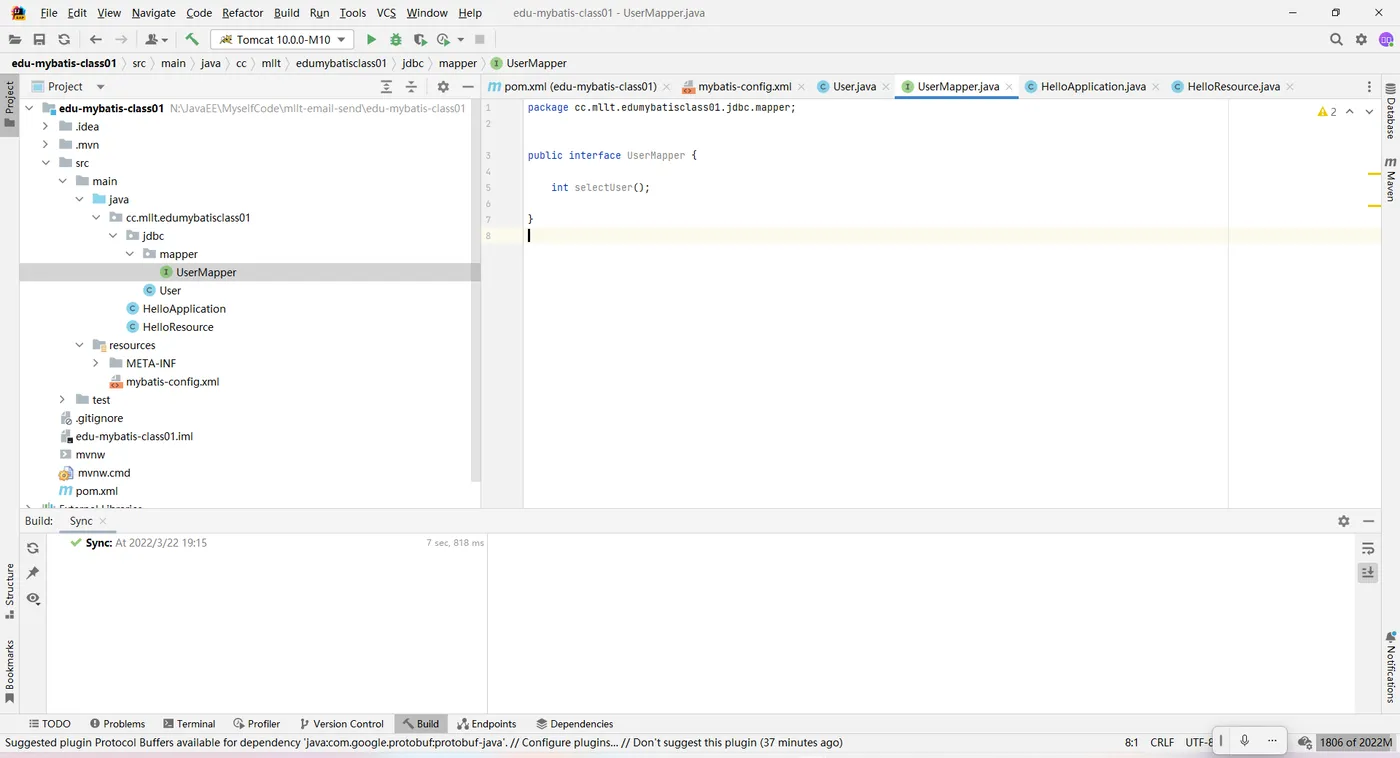Image resolution: width=1400 pixels, height=758 pixels.
Task: Build project with the hammer icon
Action: pos(192,39)
